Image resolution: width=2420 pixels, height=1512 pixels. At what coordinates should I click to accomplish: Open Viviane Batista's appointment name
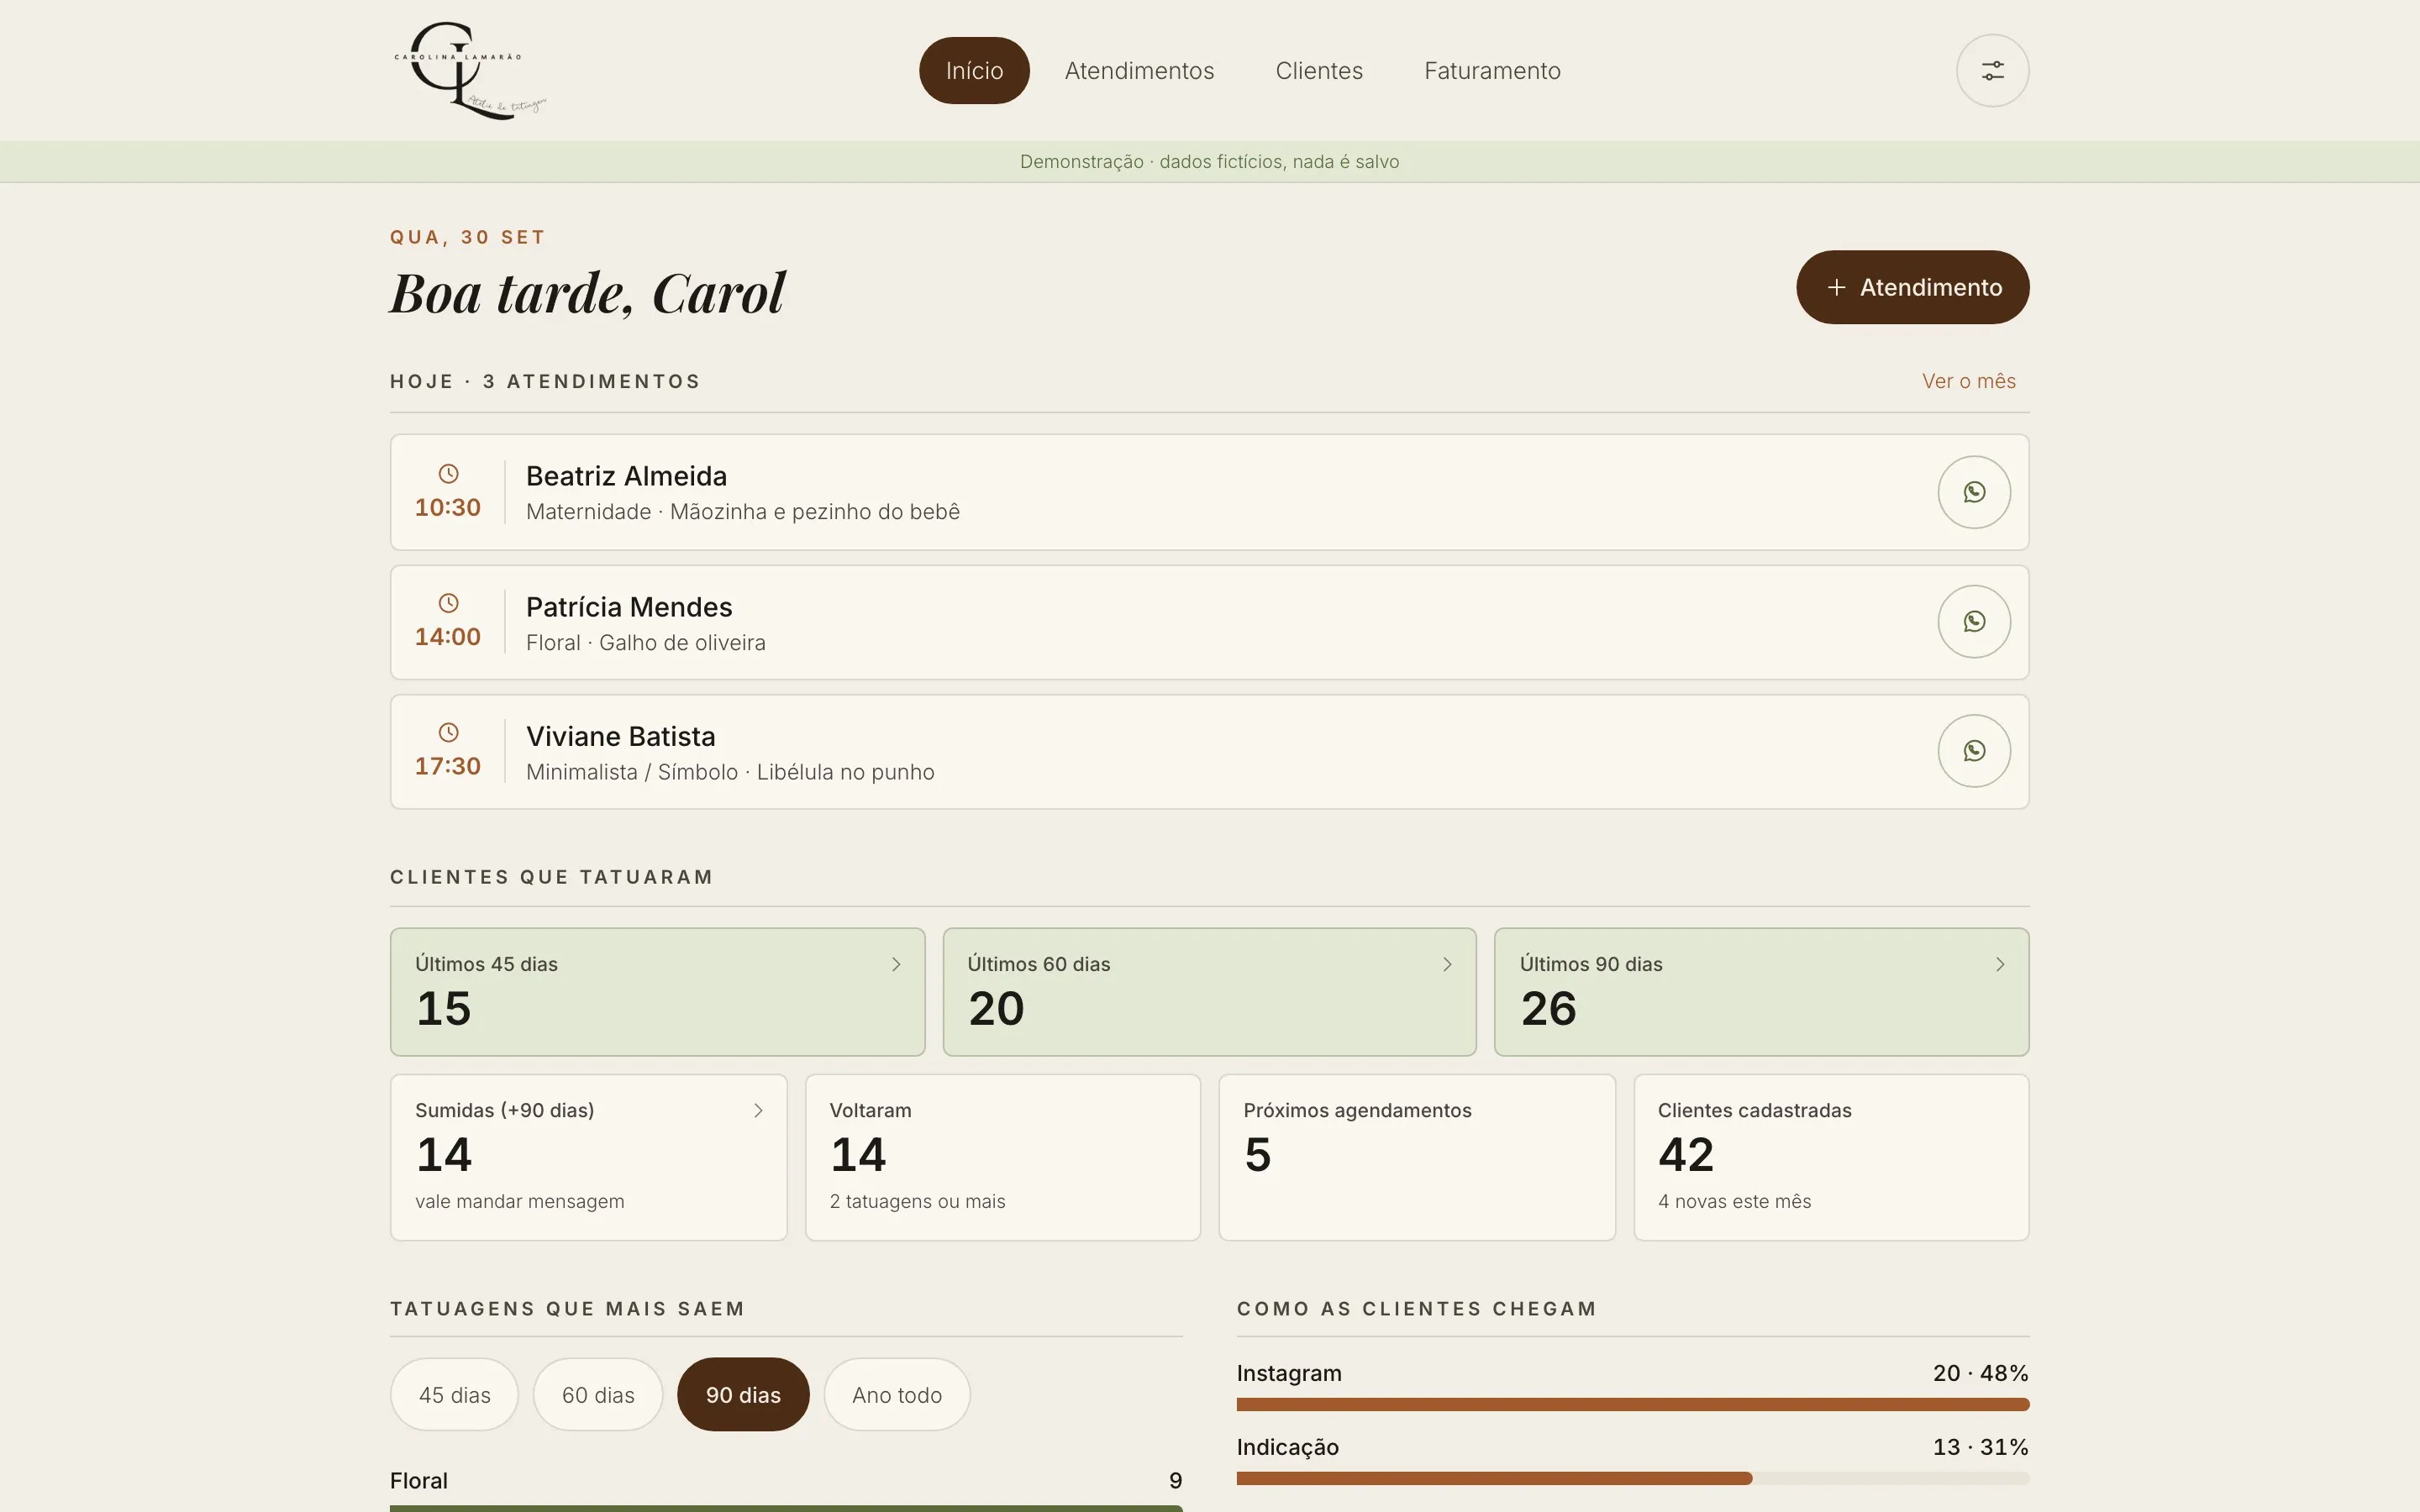[620, 737]
